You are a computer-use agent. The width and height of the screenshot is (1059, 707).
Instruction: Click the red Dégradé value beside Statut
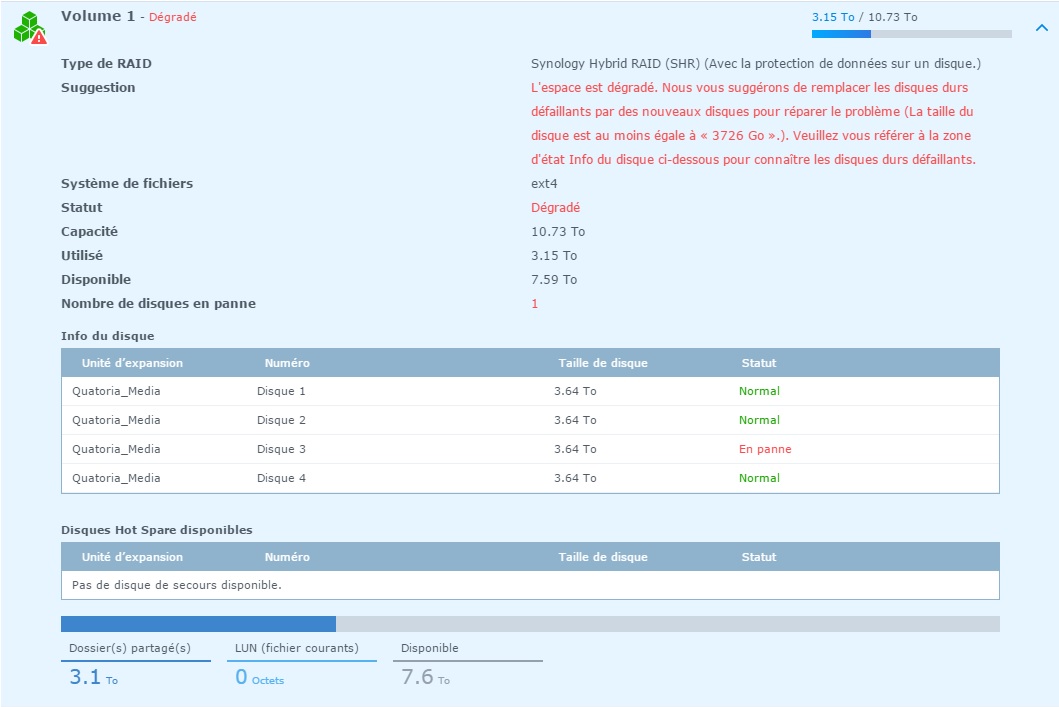(x=555, y=208)
